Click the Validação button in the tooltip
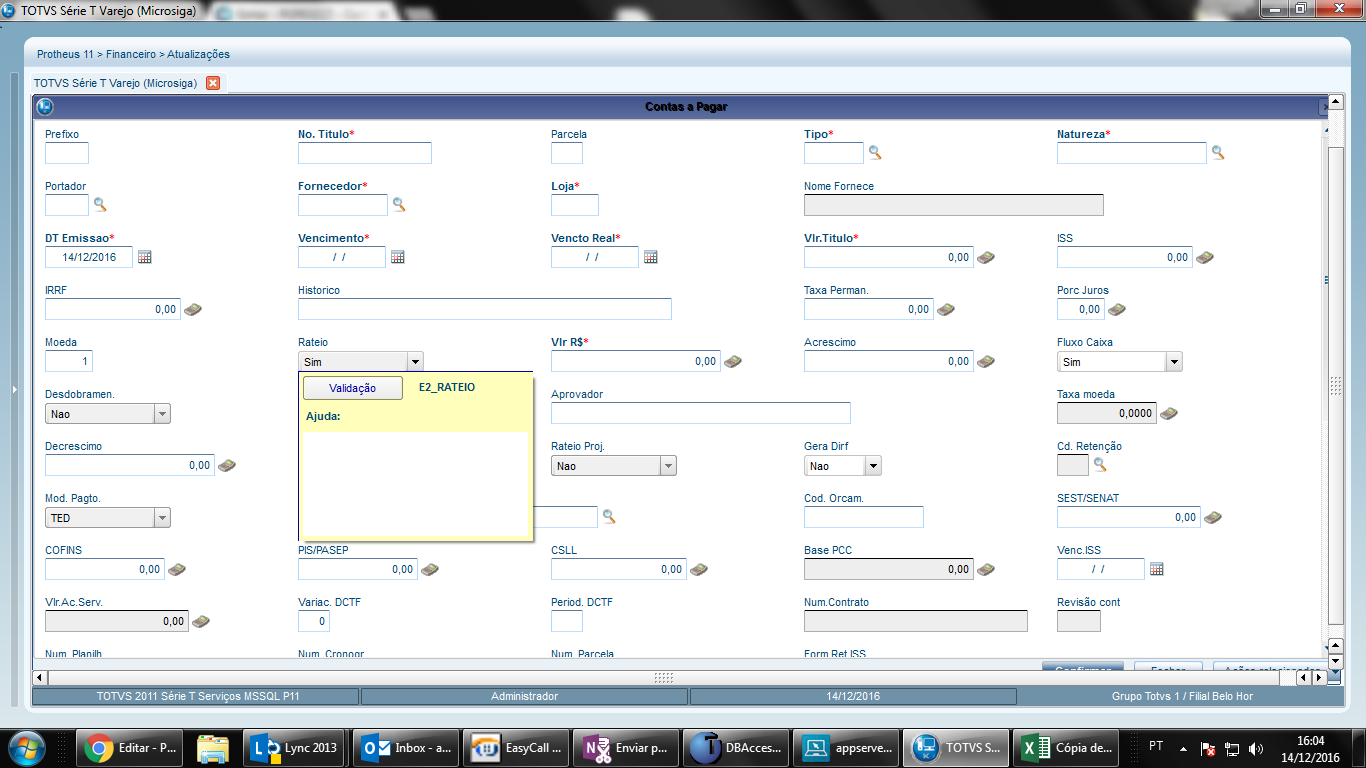 (353, 388)
